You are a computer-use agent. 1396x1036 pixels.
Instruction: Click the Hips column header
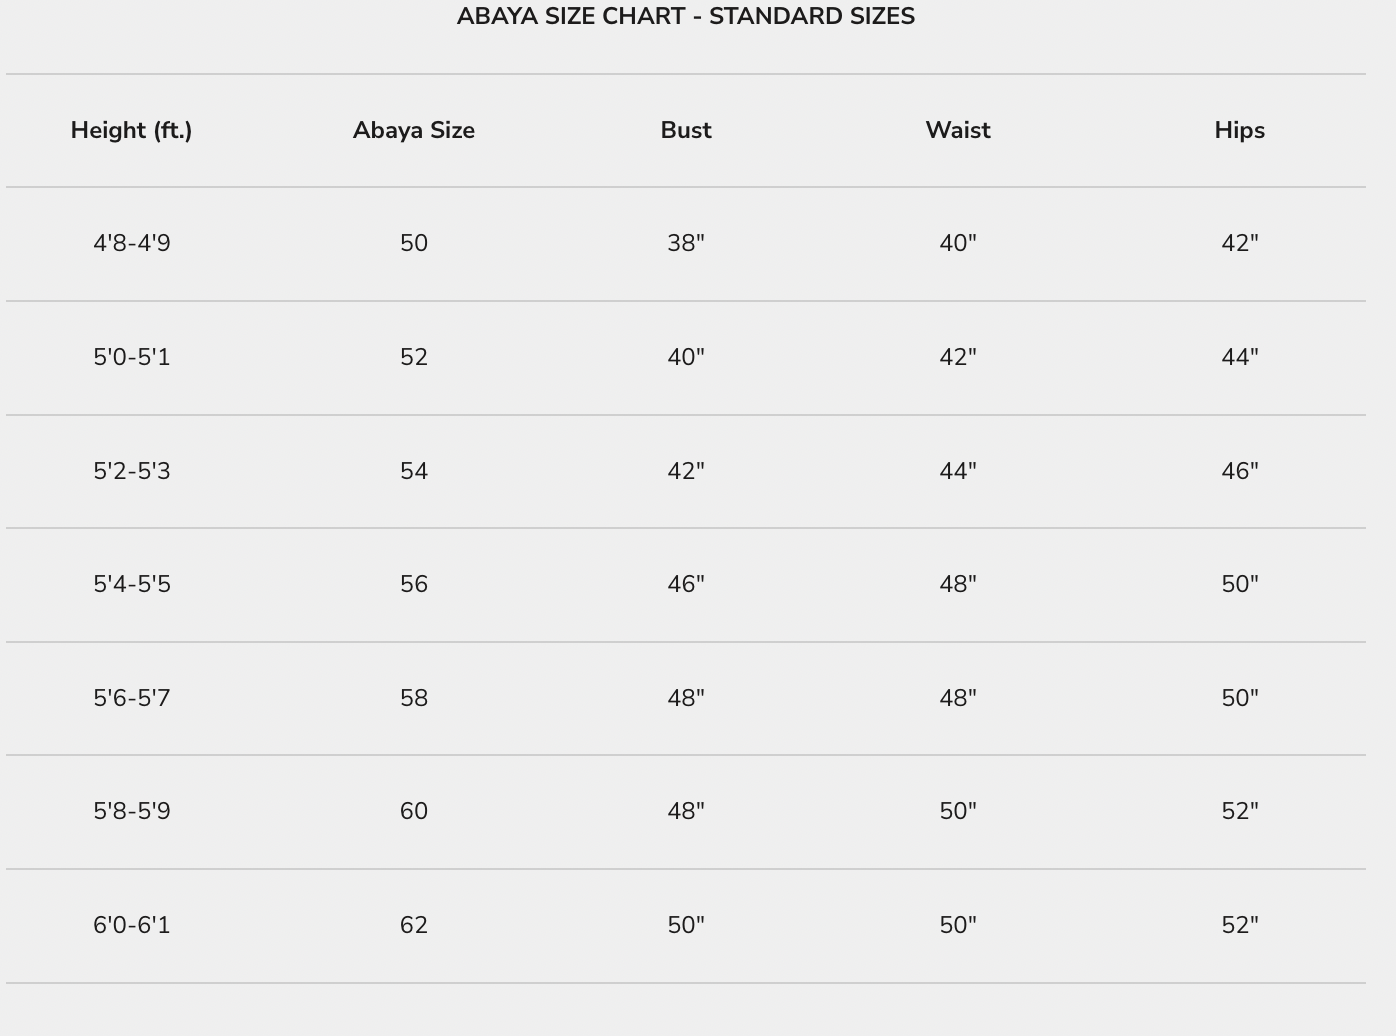click(x=1239, y=130)
